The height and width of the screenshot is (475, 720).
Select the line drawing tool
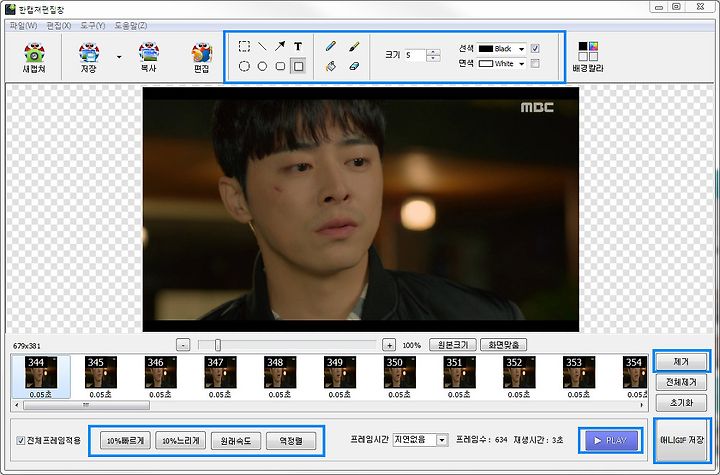[x=262, y=46]
